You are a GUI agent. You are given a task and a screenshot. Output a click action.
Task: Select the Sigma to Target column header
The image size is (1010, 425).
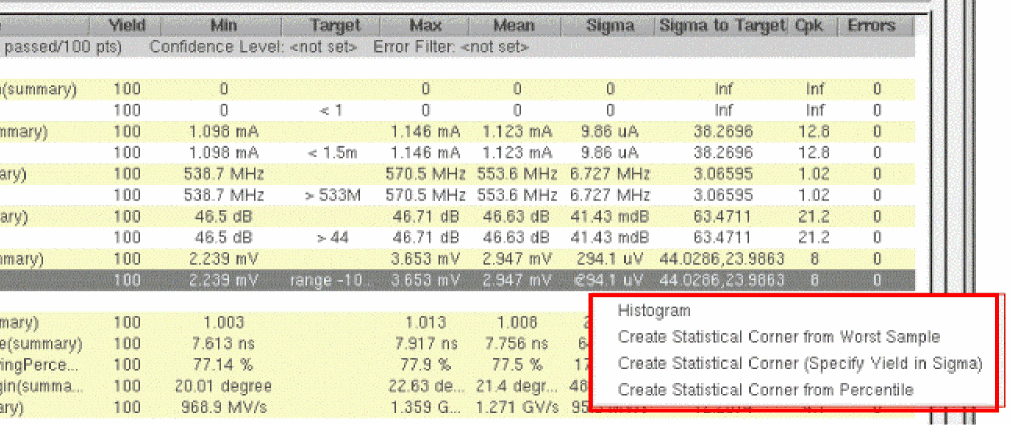(x=722, y=26)
